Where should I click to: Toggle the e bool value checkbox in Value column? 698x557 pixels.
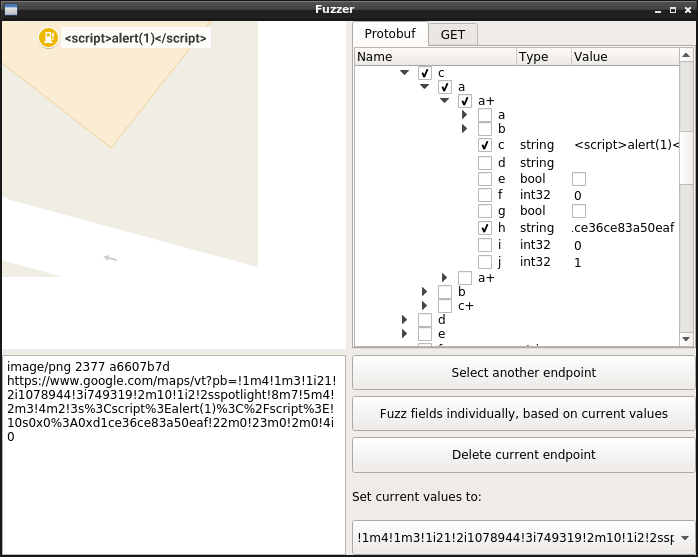[579, 179]
